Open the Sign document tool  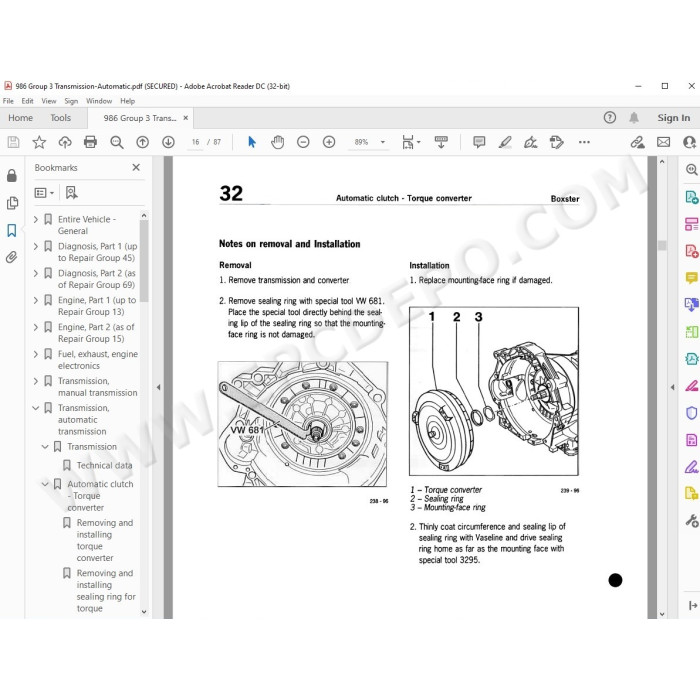[531, 142]
